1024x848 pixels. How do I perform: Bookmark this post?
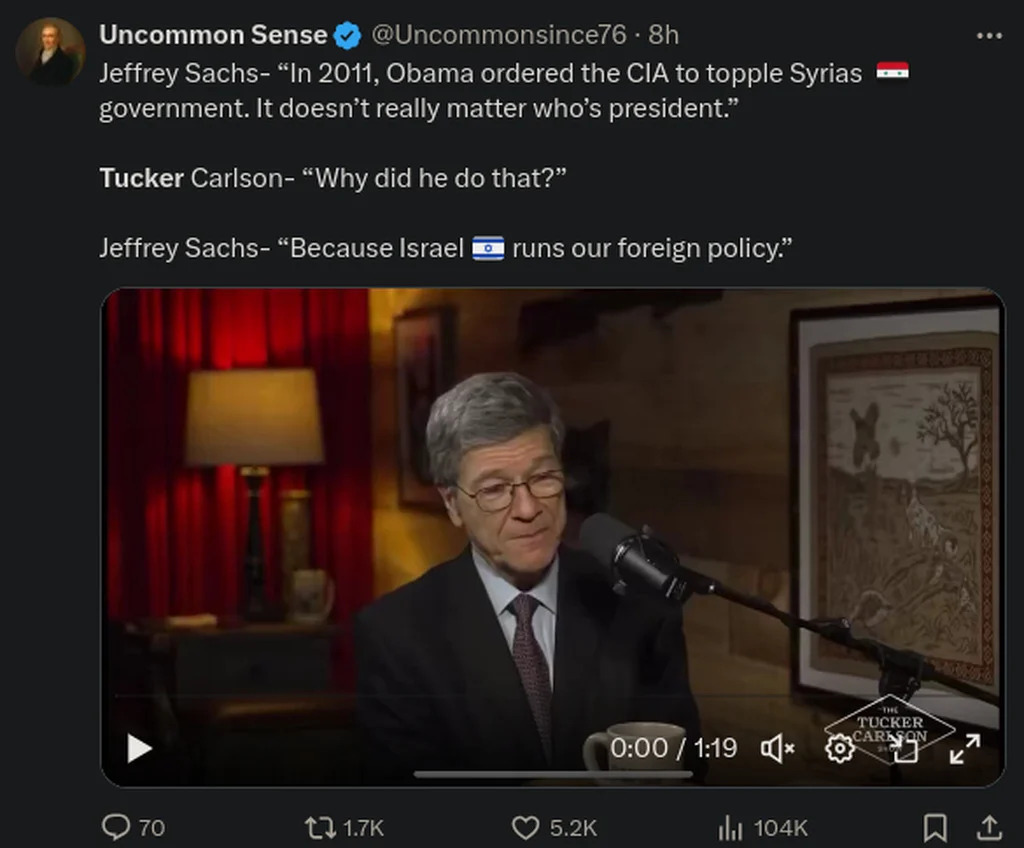pyautogui.click(x=935, y=827)
